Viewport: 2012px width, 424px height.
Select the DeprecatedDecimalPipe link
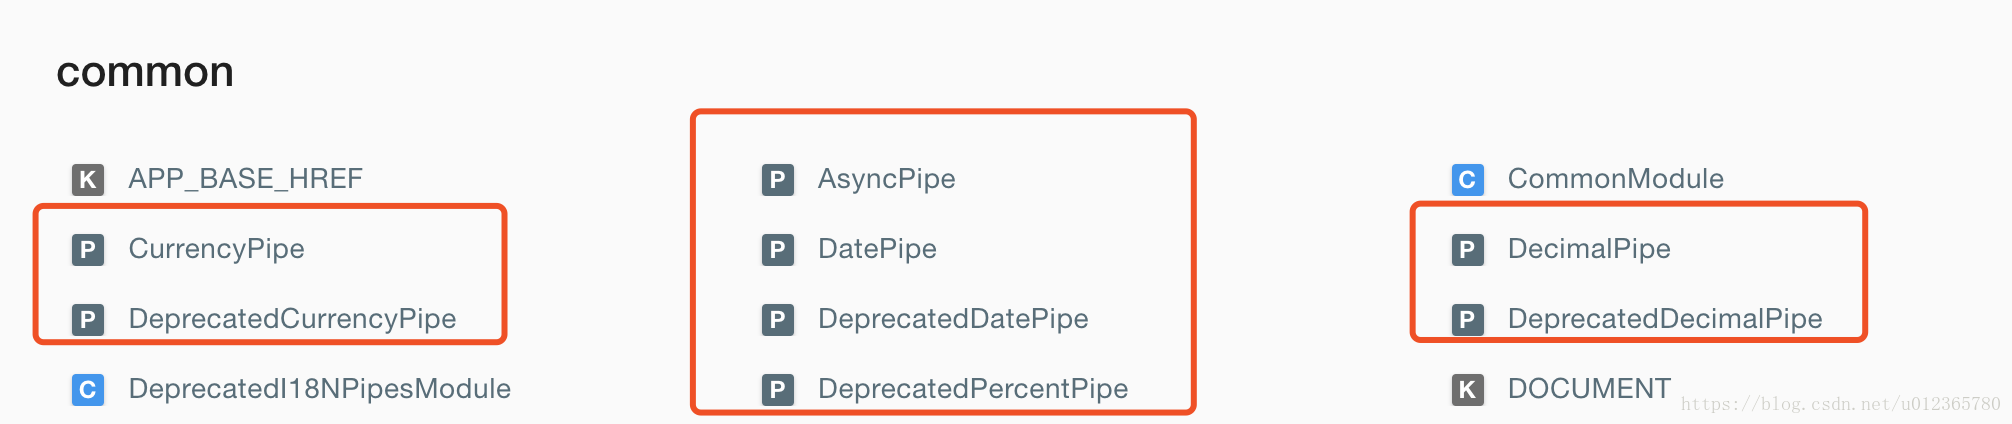coord(1665,319)
